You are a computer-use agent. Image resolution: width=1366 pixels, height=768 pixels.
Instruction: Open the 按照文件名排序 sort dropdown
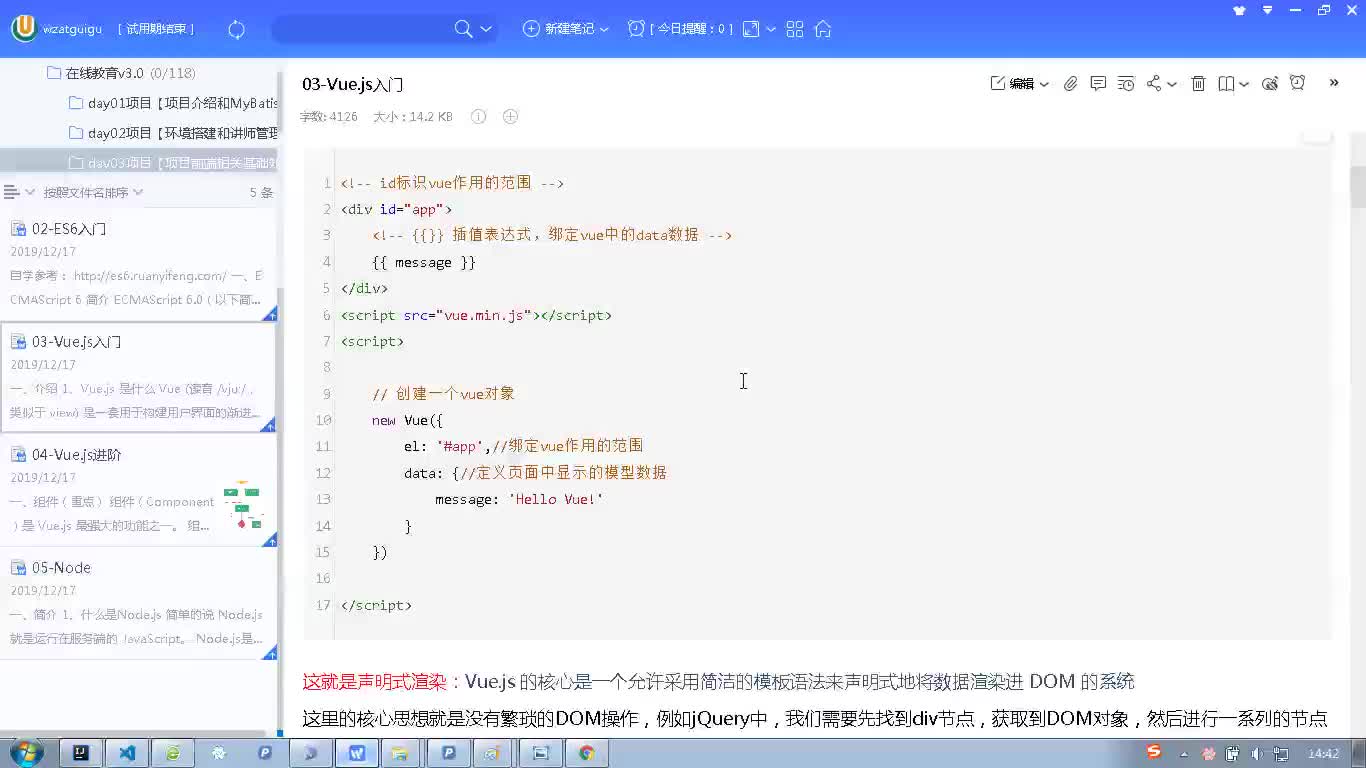[93, 192]
